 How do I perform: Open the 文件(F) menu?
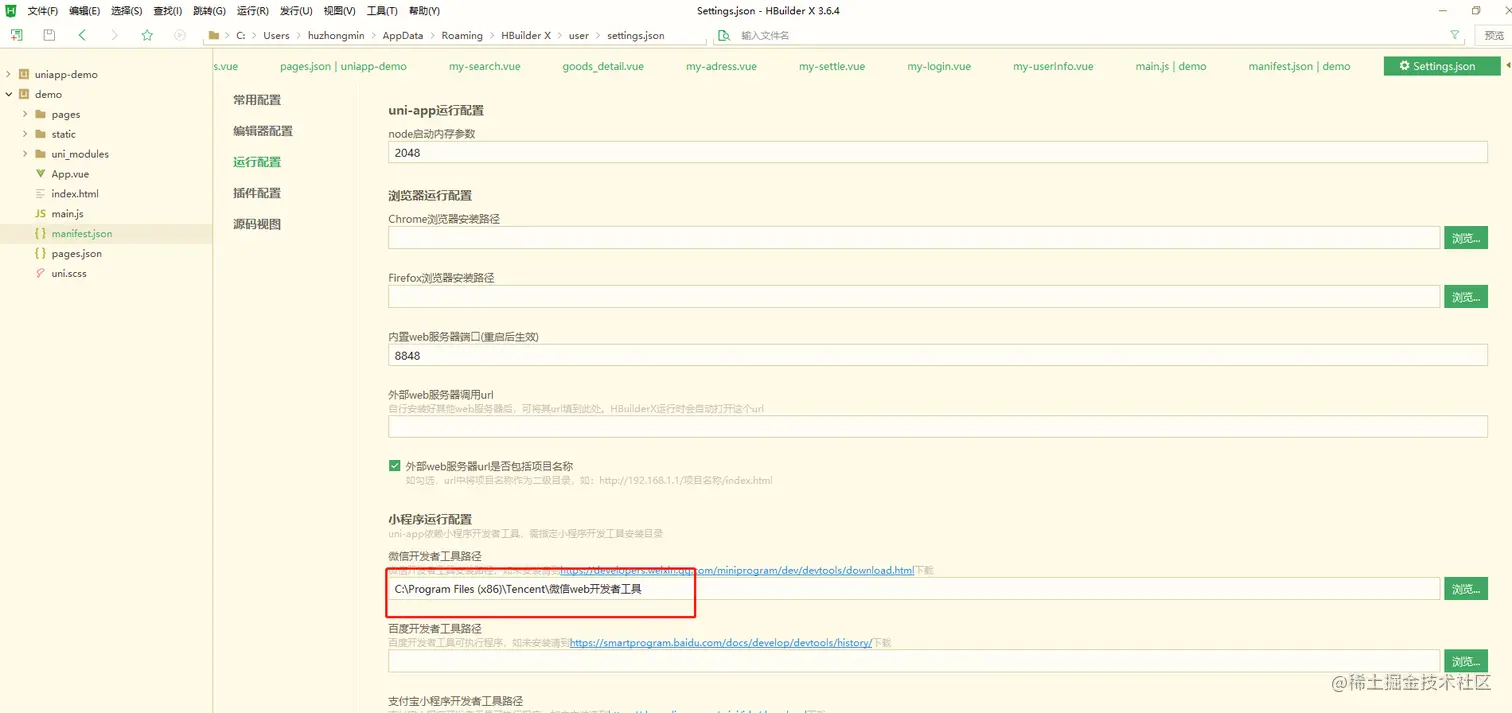[x=43, y=11]
